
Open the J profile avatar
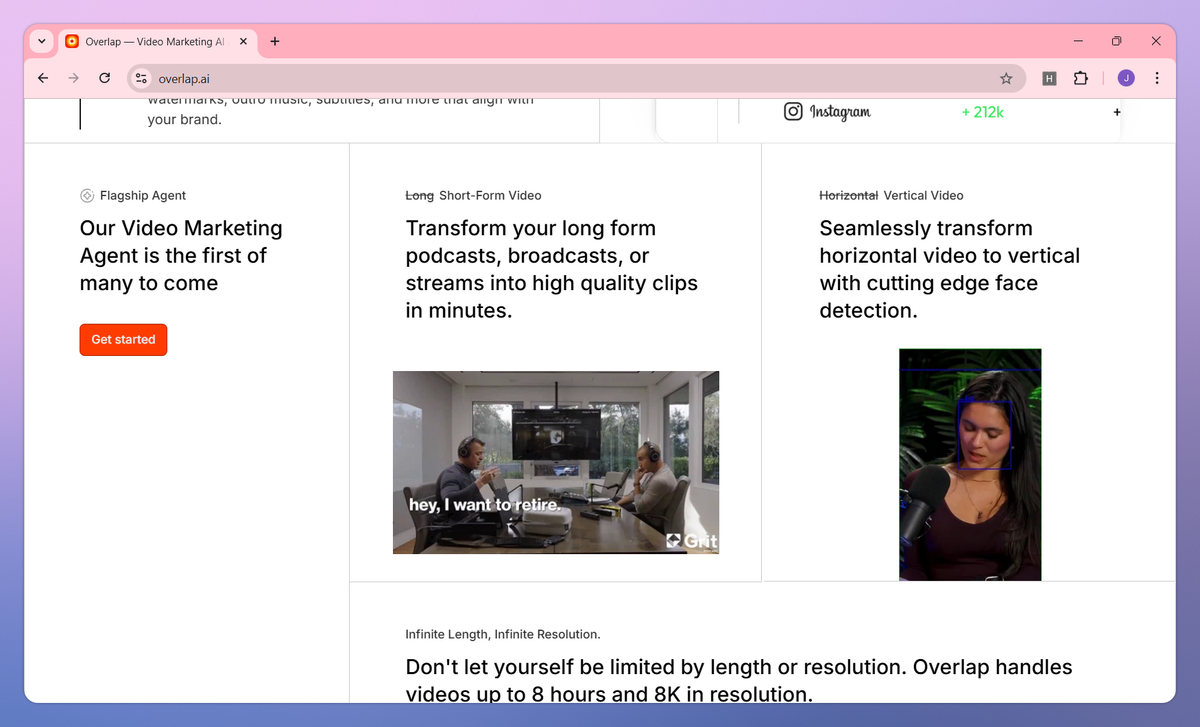tap(1126, 78)
